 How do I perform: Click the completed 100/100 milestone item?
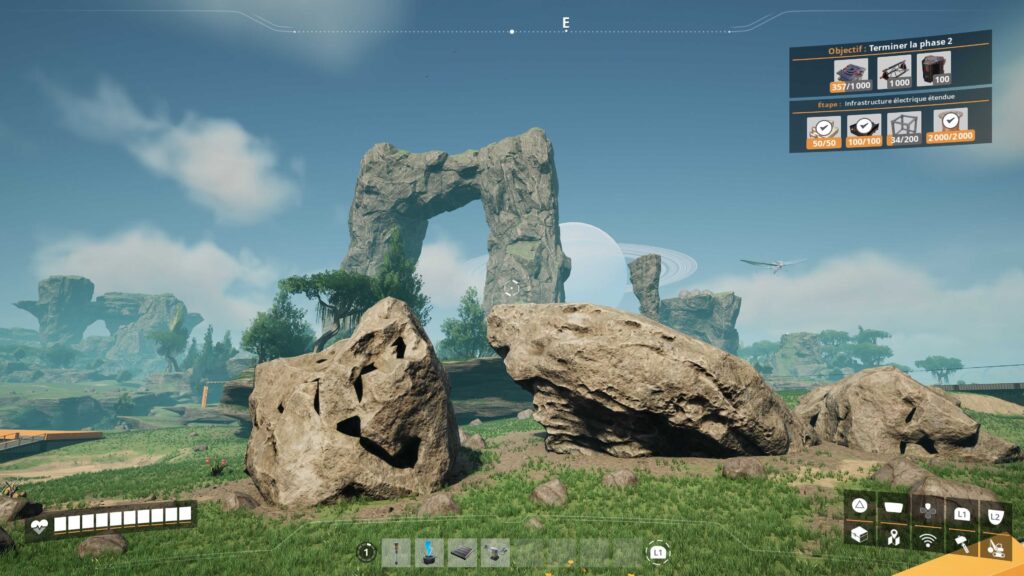[x=864, y=126]
